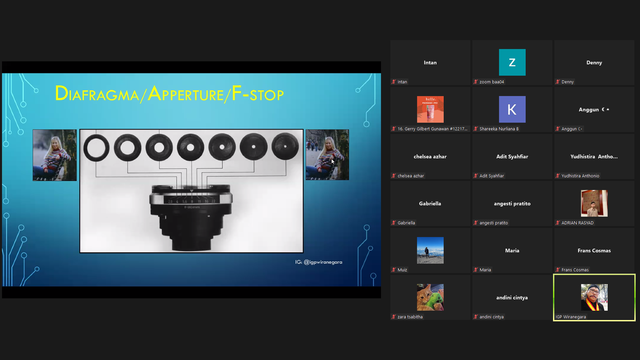Click the muted mic icon beside Muiz
Screen dimensions: 640x360
[x=394, y=269]
